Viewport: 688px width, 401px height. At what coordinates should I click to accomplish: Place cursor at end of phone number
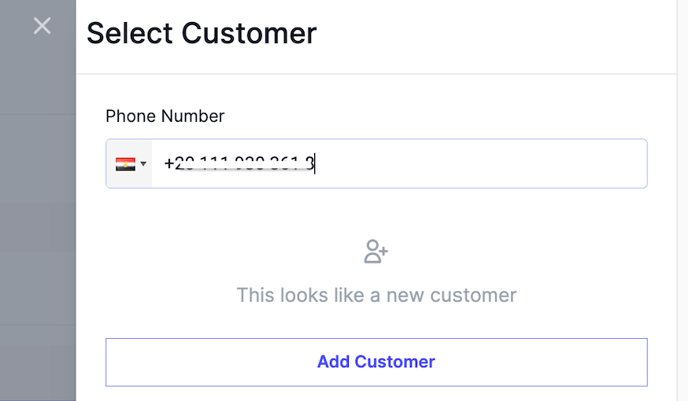point(314,164)
